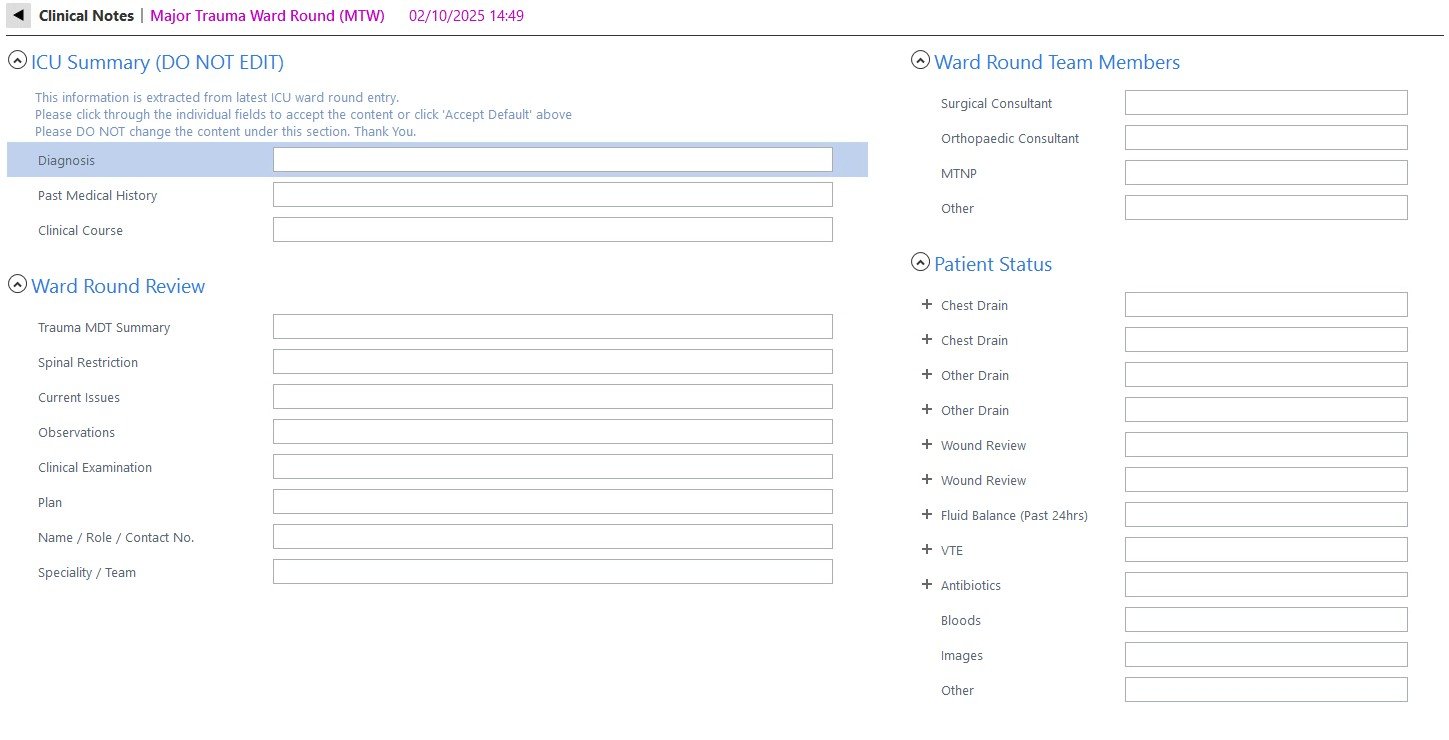Click the Diagnosis text field

pos(552,160)
